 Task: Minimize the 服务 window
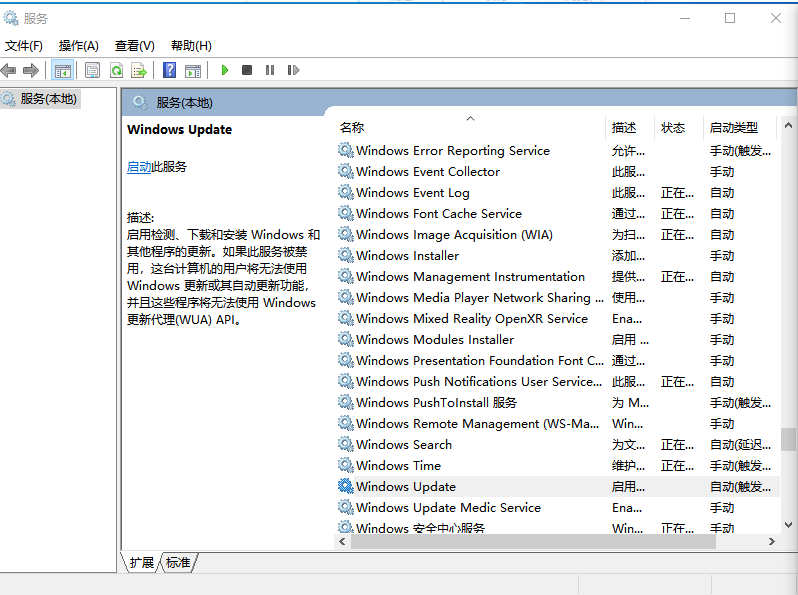[685, 18]
